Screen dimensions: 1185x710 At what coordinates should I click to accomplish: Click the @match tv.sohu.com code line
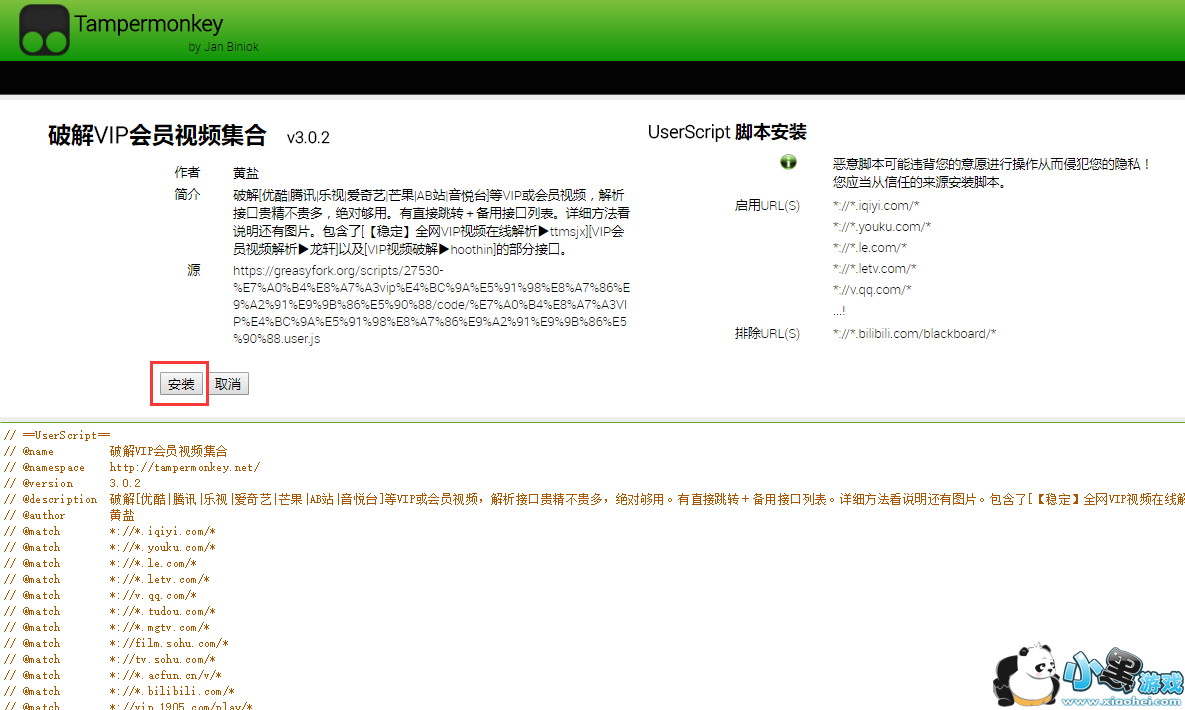tap(110, 659)
